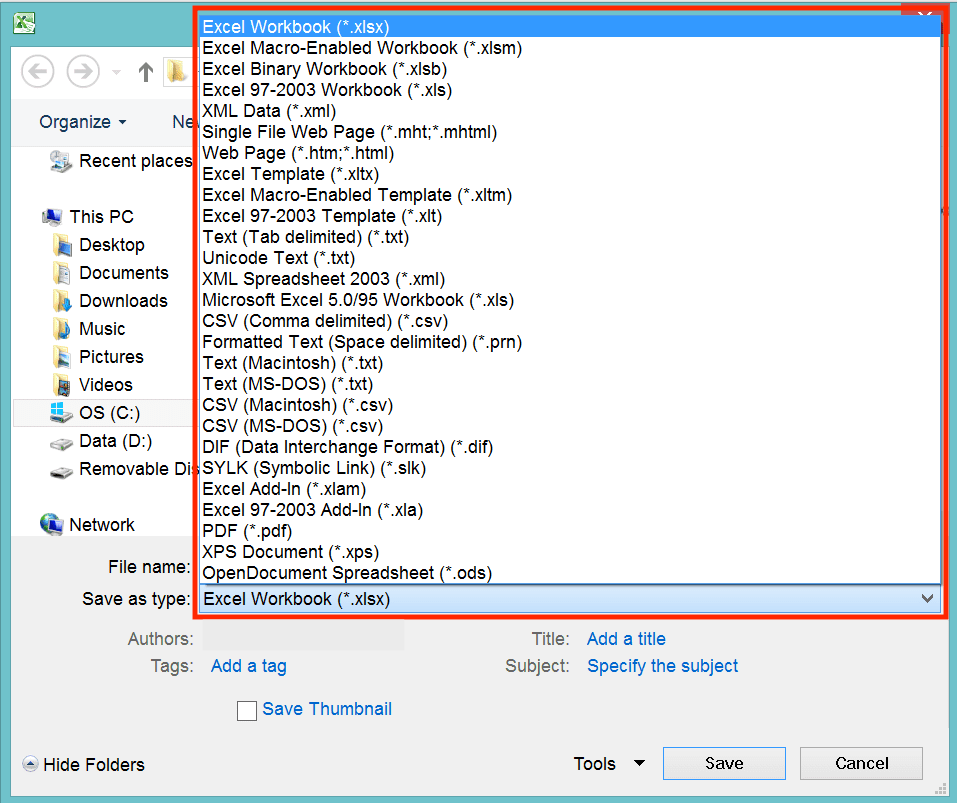The width and height of the screenshot is (957, 803).
Task: Choose Single File Web Page (*.mht;*.mhtml)
Action: pyautogui.click(x=570, y=132)
